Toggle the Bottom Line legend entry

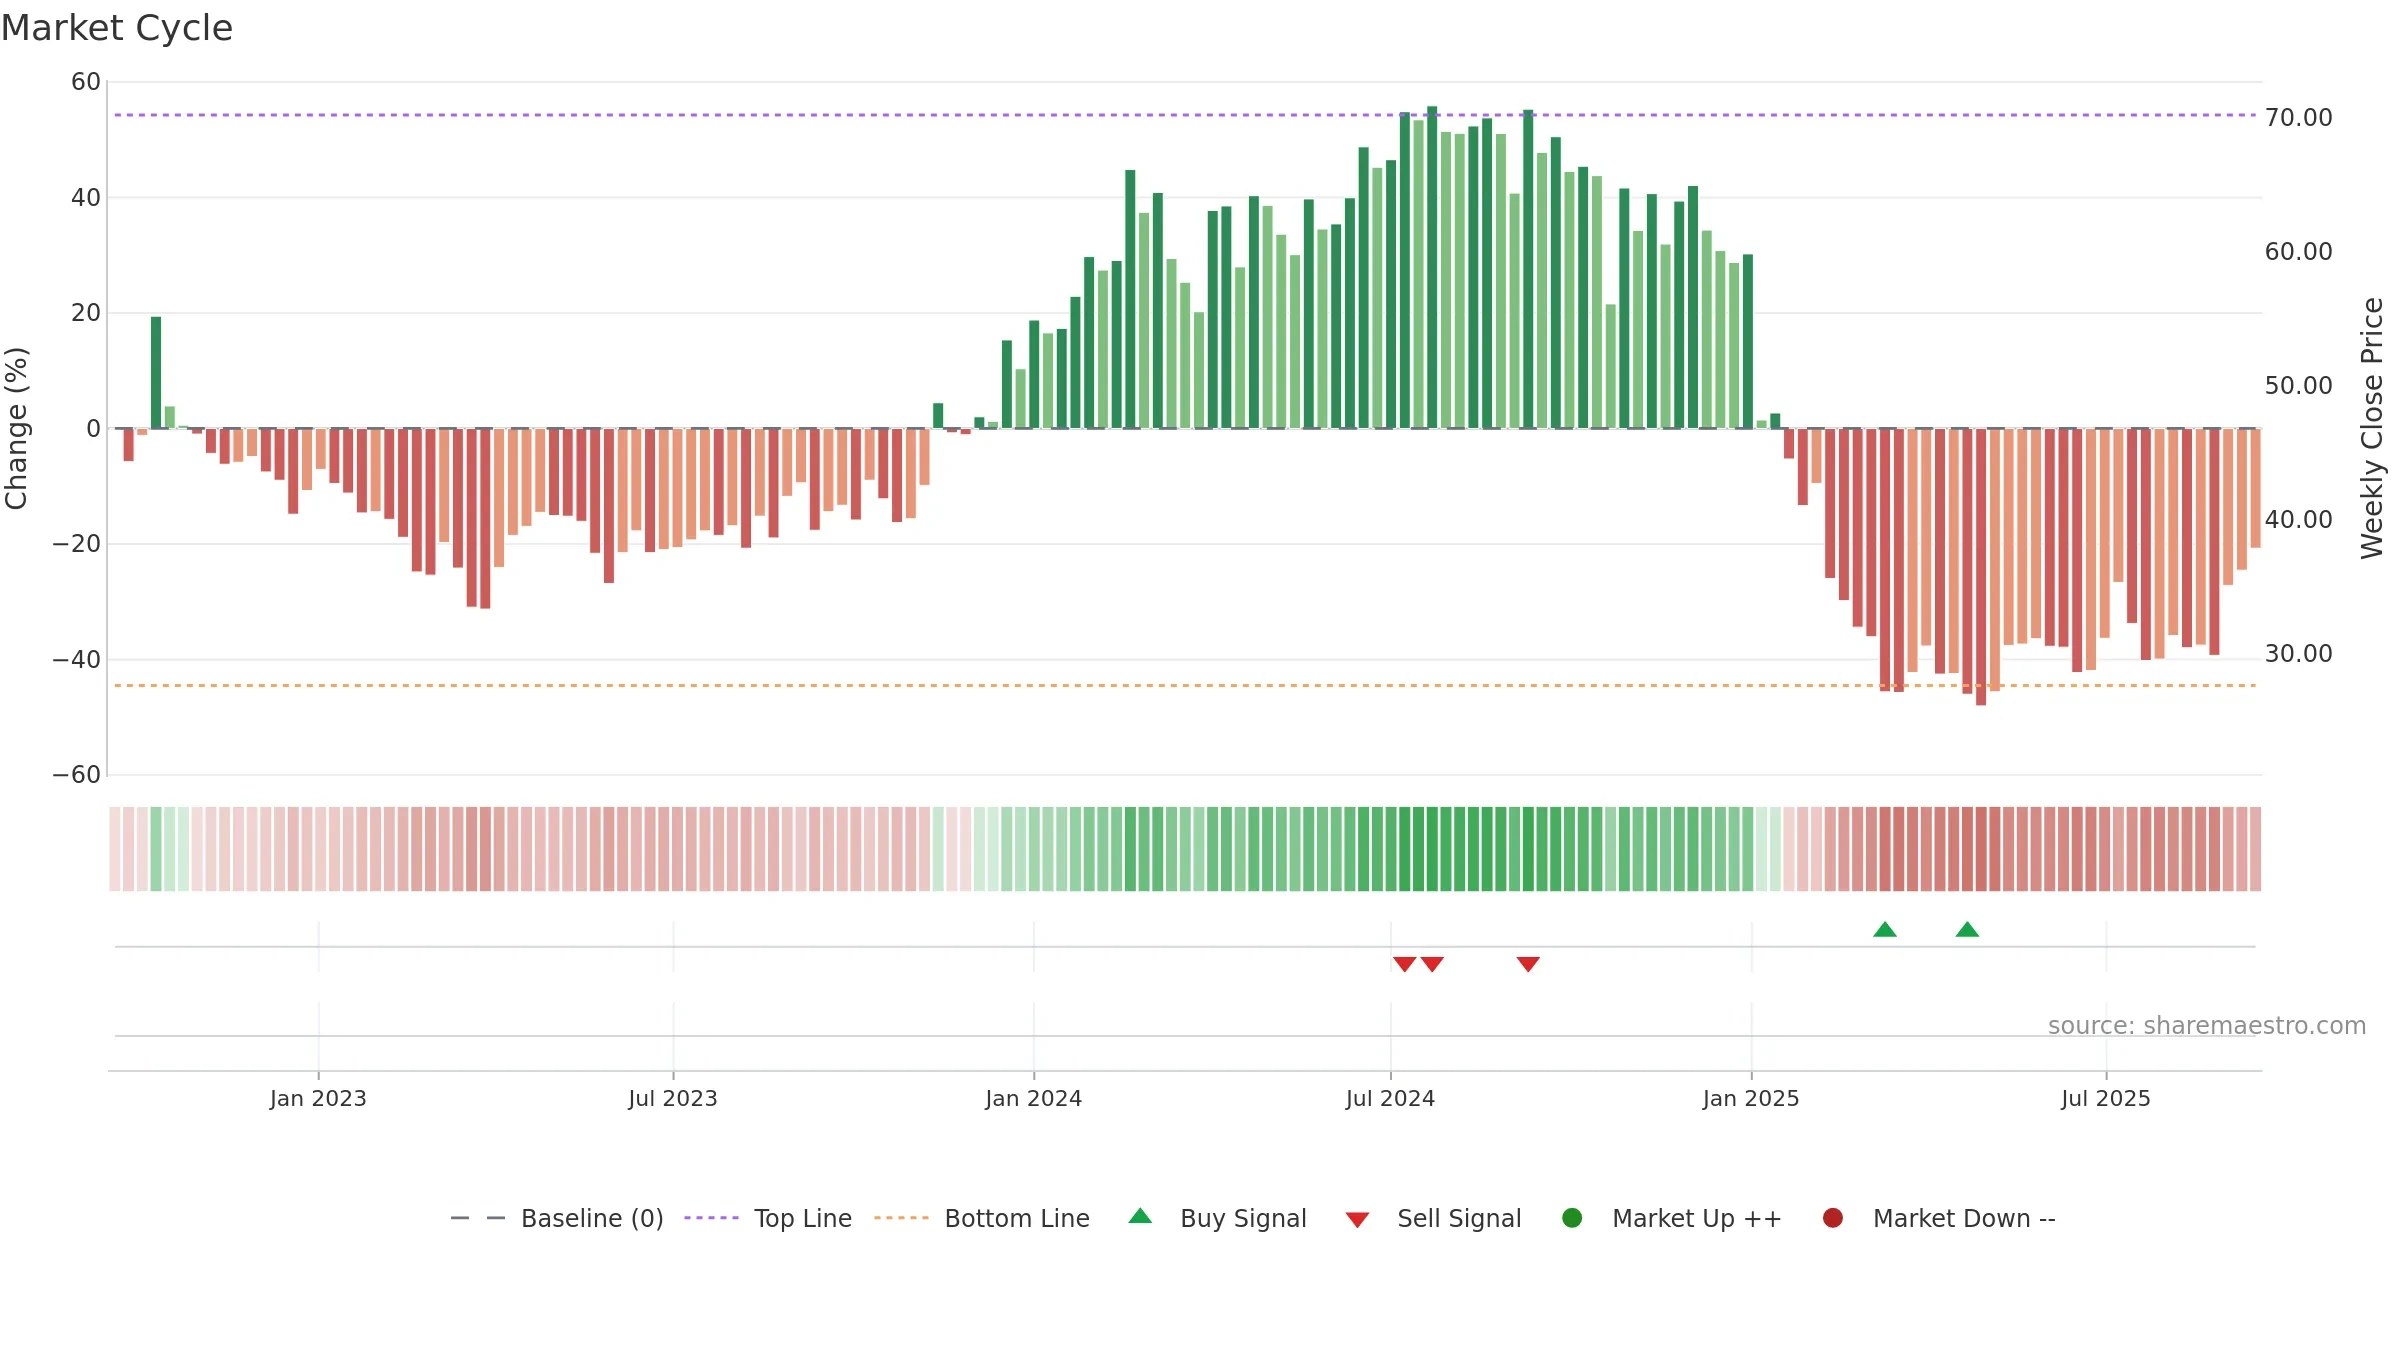point(982,1218)
